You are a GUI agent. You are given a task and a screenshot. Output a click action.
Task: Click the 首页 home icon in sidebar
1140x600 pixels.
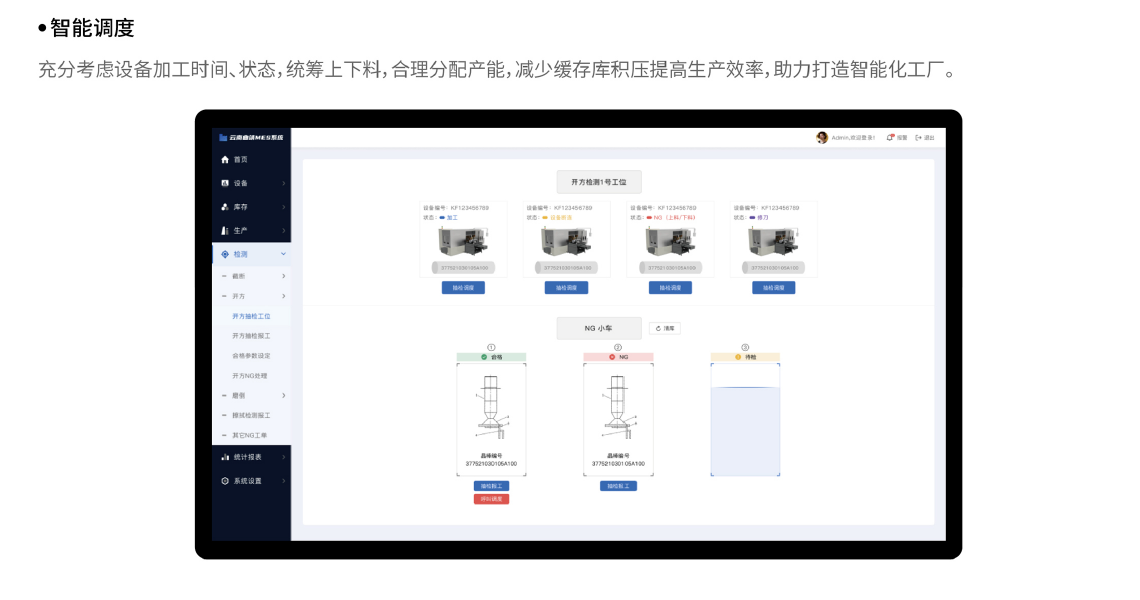(x=225, y=160)
